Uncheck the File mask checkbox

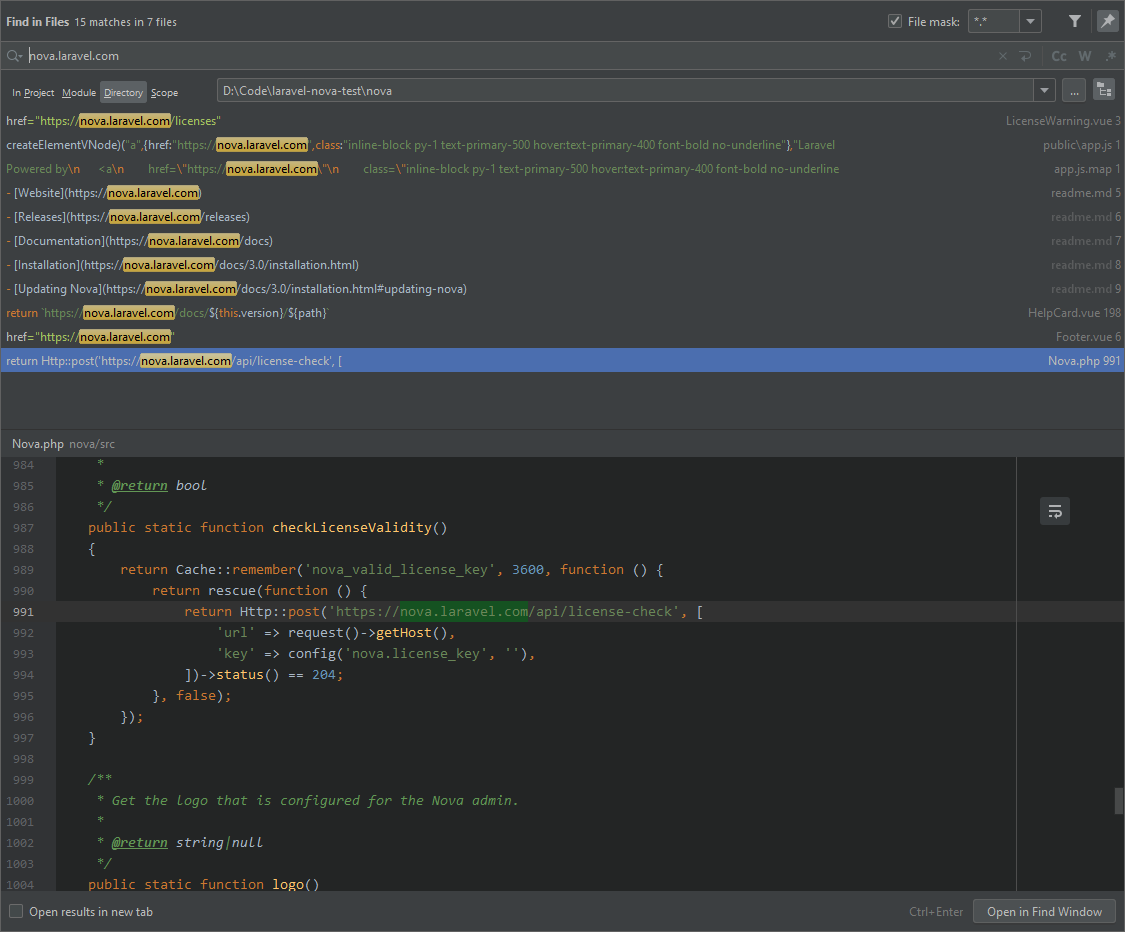895,21
